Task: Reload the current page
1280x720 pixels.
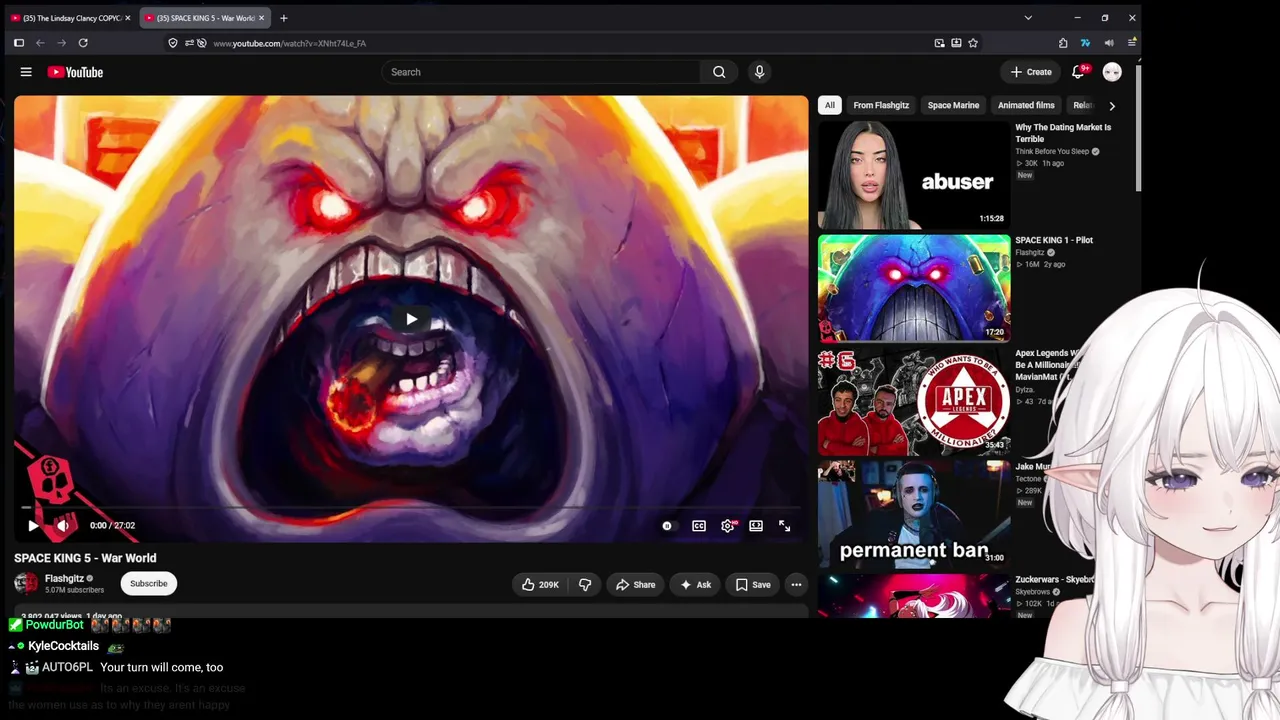Action: tap(83, 43)
